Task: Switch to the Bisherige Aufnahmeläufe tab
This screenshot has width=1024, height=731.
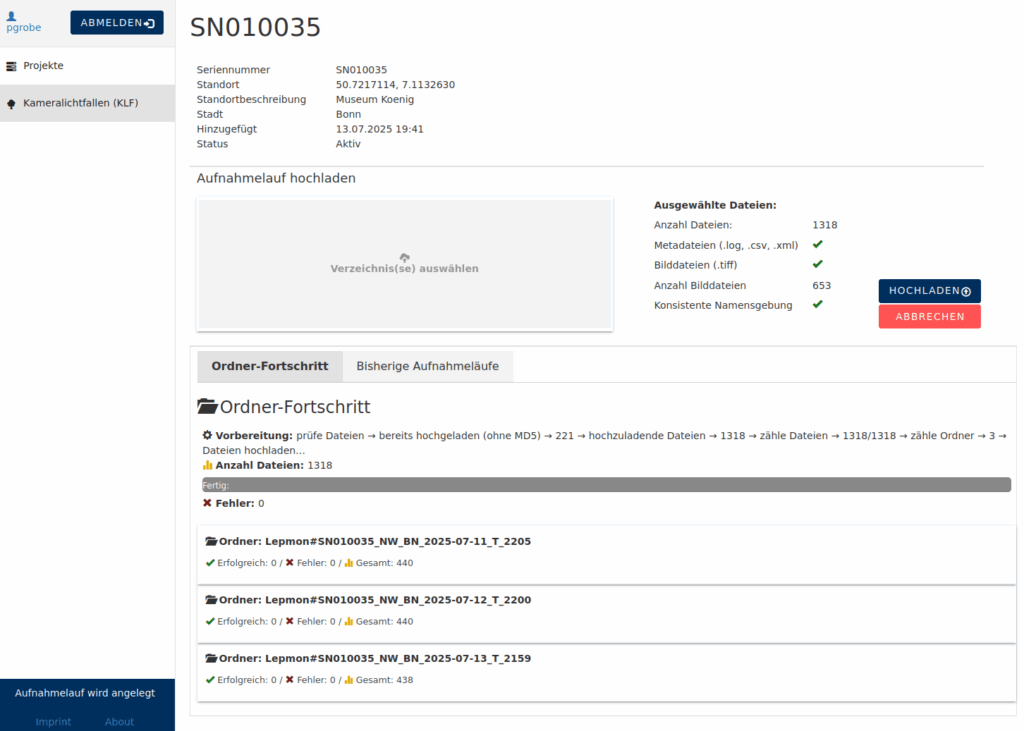Action: coord(428,366)
